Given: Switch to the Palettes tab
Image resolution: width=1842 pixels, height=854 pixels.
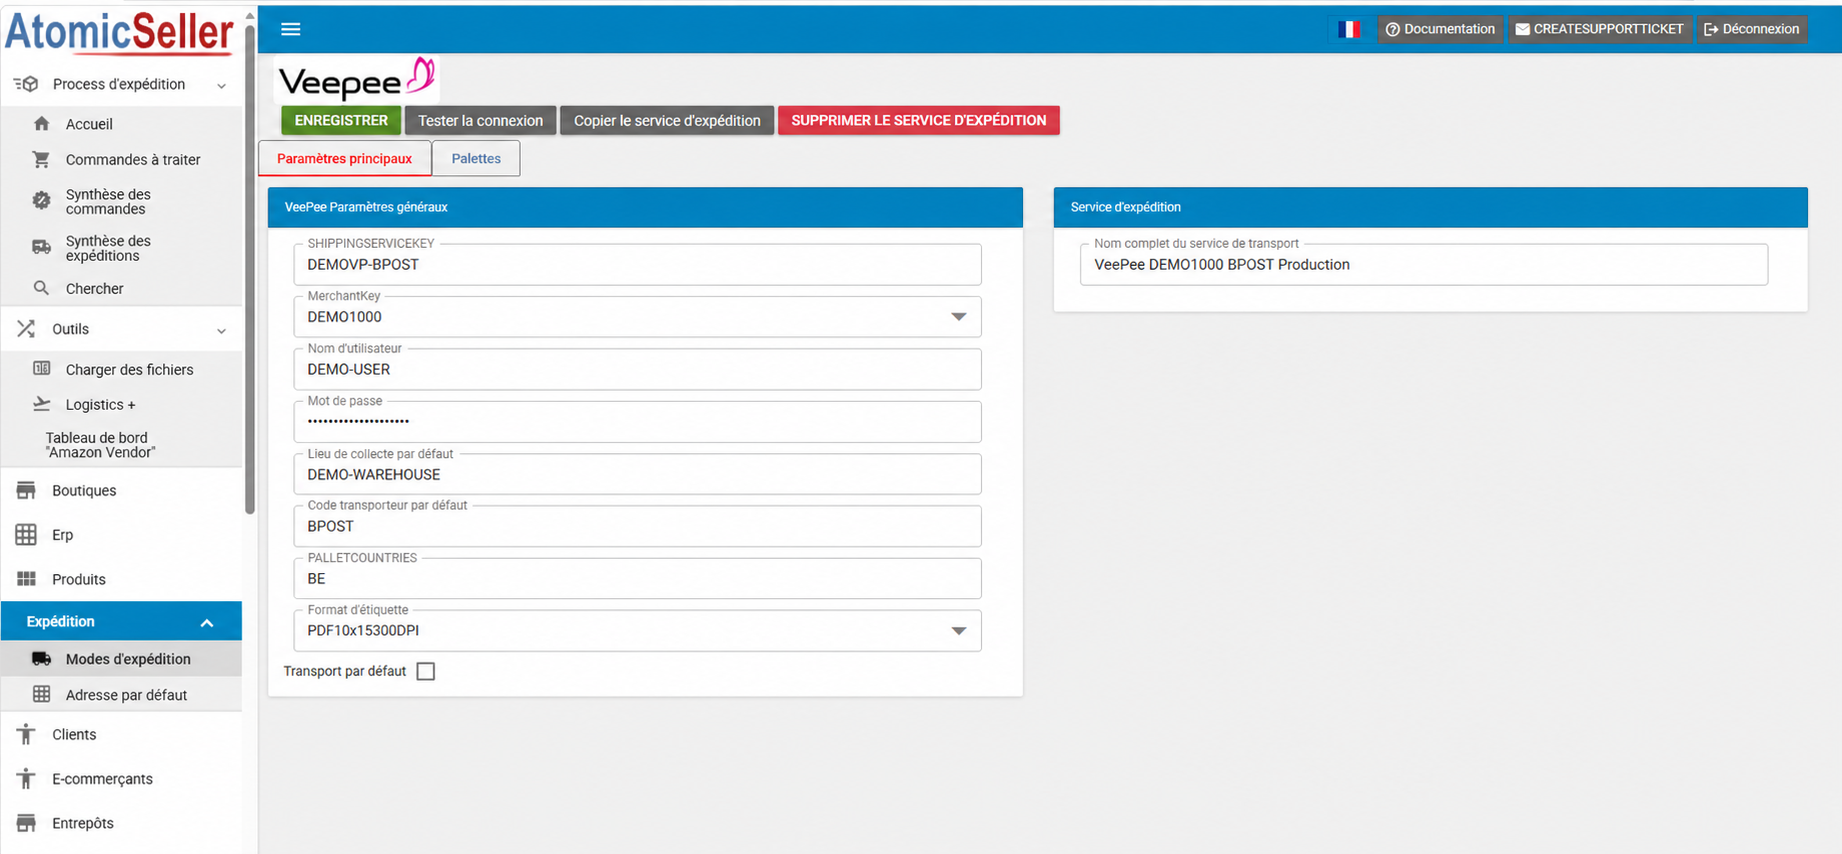Looking at the screenshot, I should click(476, 159).
